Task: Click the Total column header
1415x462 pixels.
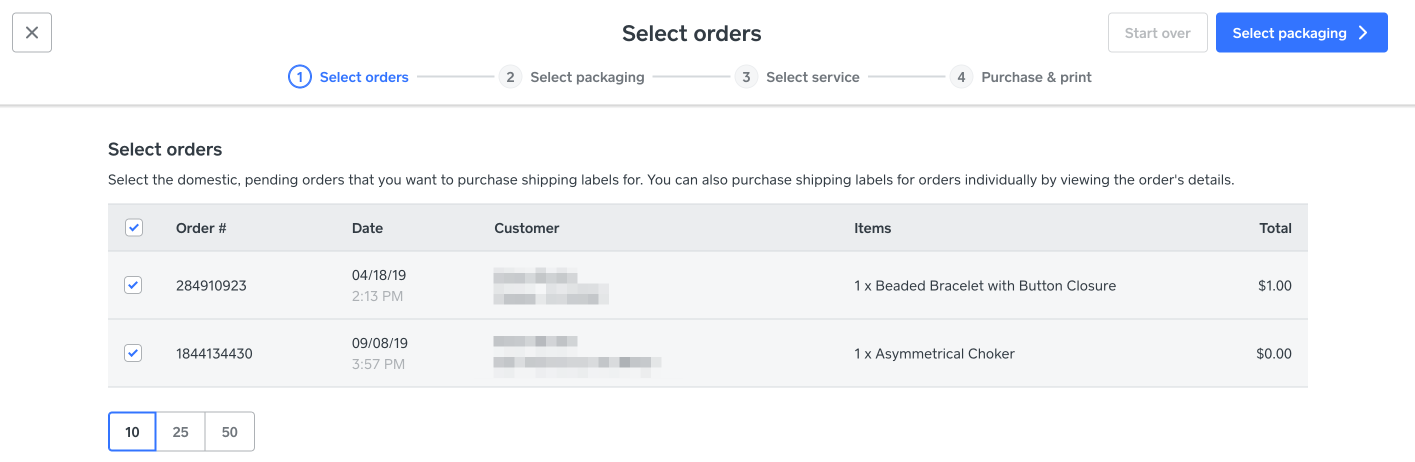Action: tap(1275, 228)
